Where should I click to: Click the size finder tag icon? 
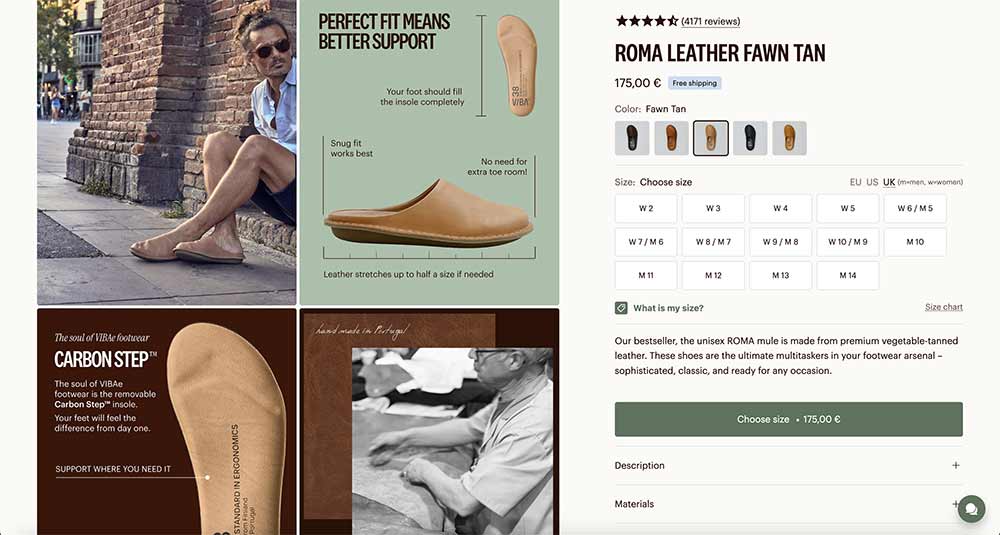(621, 308)
